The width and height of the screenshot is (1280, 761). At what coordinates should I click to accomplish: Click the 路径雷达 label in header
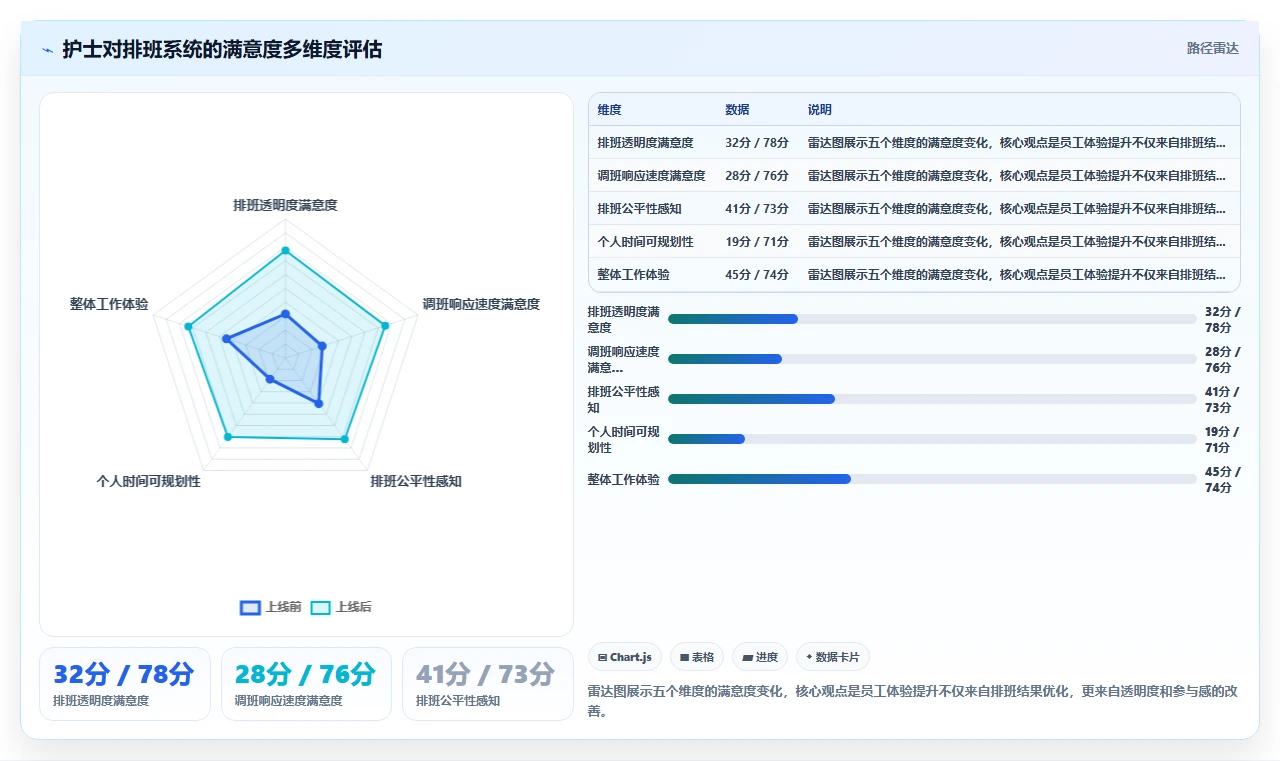coord(1213,48)
